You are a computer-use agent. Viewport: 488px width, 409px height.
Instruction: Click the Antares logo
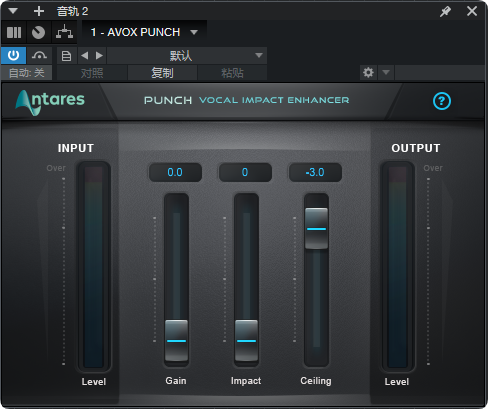tap(50, 102)
